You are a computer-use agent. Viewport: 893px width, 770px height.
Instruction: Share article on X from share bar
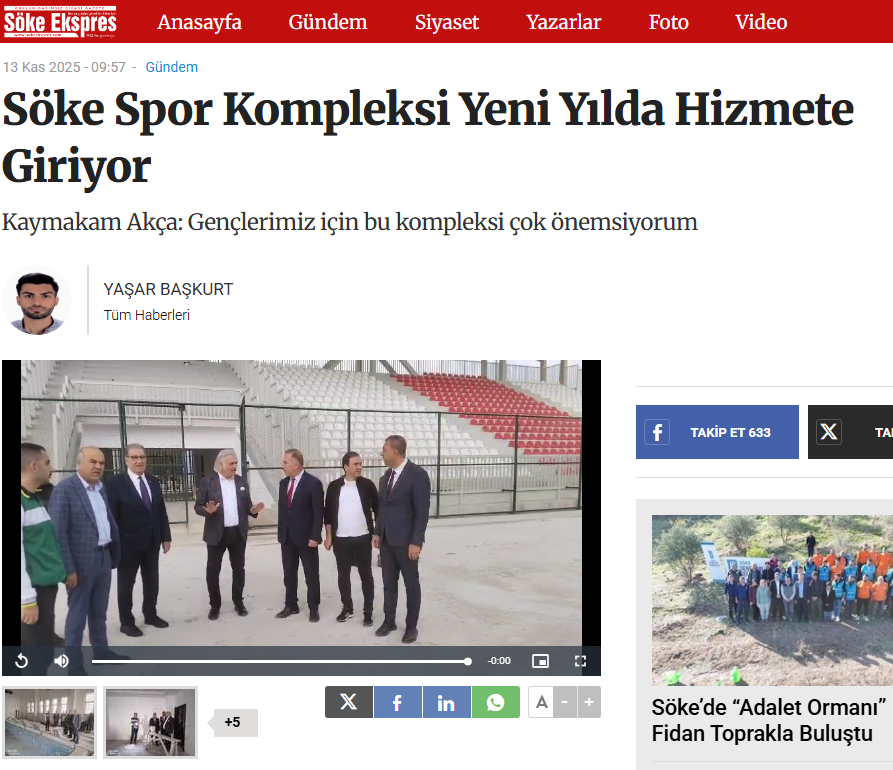[x=349, y=702]
